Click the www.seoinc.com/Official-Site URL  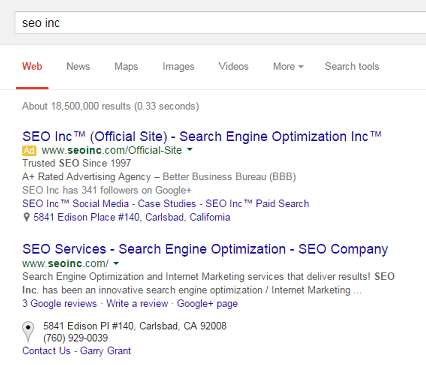tap(112, 150)
